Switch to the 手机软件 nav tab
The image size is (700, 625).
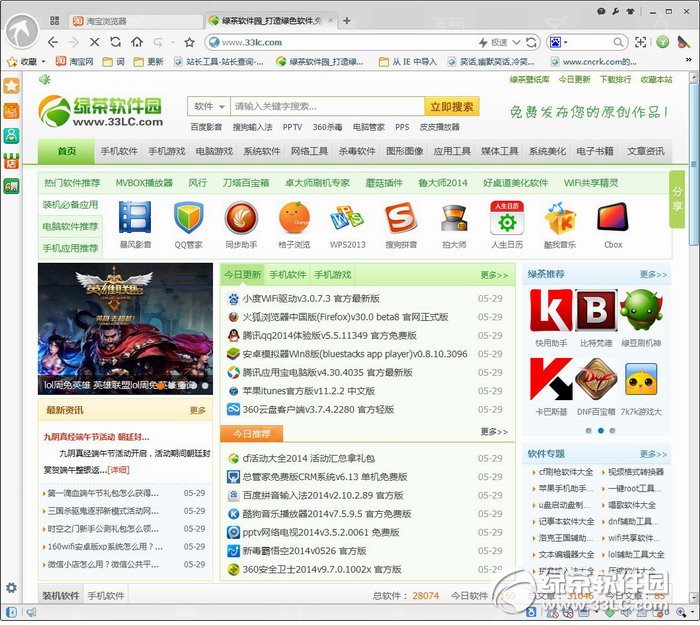(118, 151)
